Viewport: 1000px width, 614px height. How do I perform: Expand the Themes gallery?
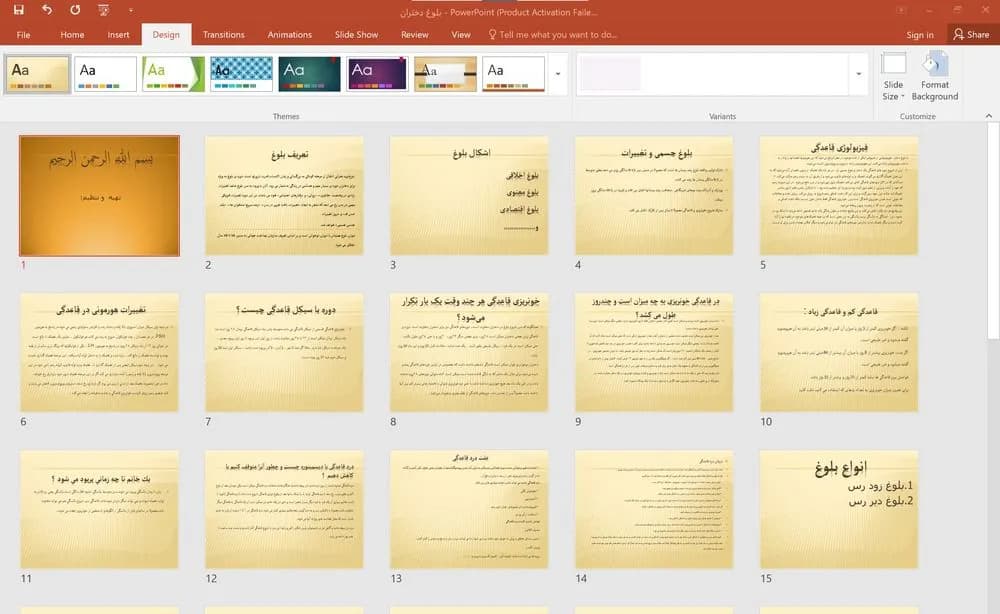coord(558,74)
